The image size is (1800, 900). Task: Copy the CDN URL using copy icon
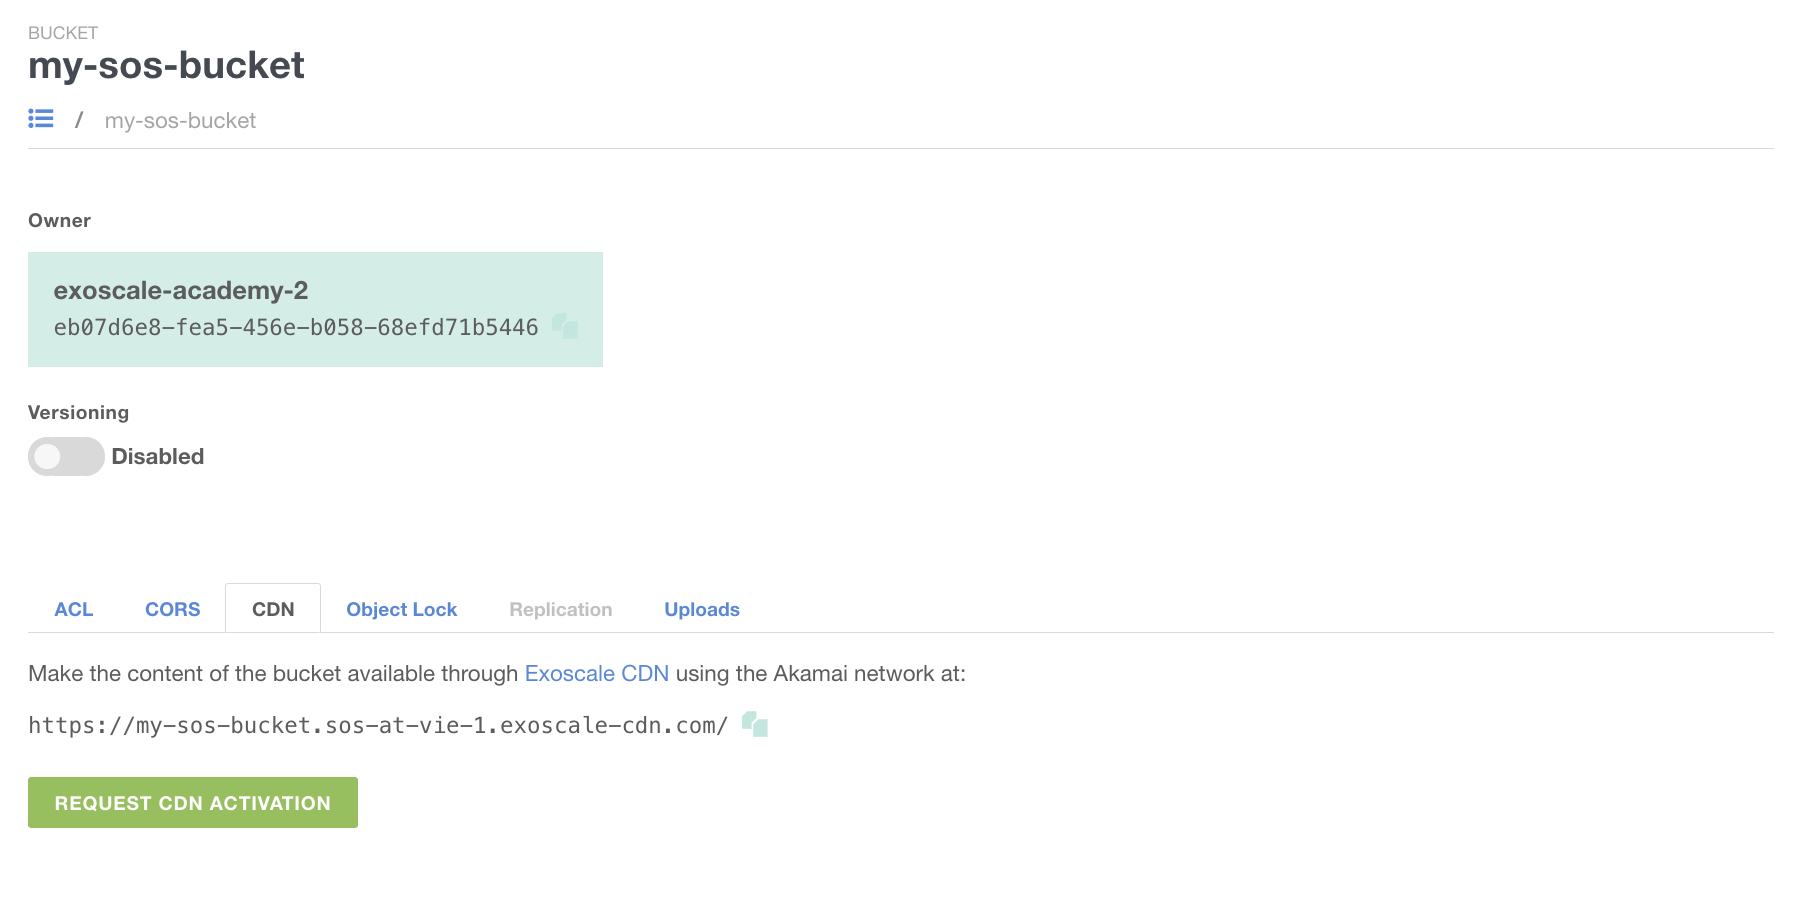(755, 724)
